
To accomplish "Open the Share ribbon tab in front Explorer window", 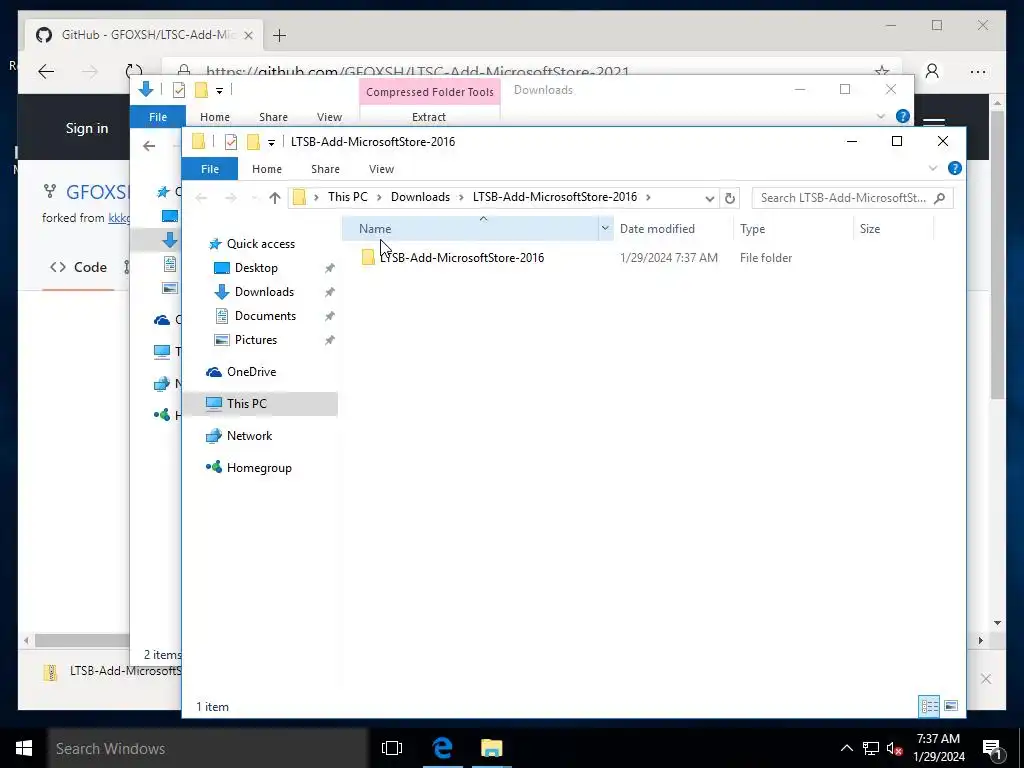I will click(325, 168).
